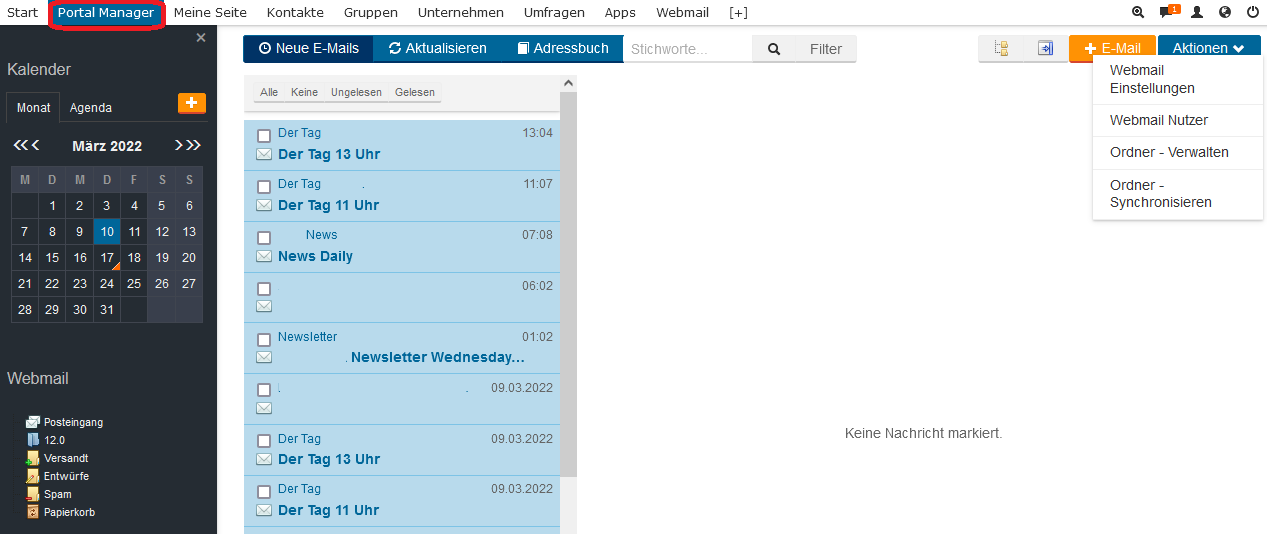Click the email list scrollbar up arrow
The height and width of the screenshot is (534, 1267).
[569, 84]
